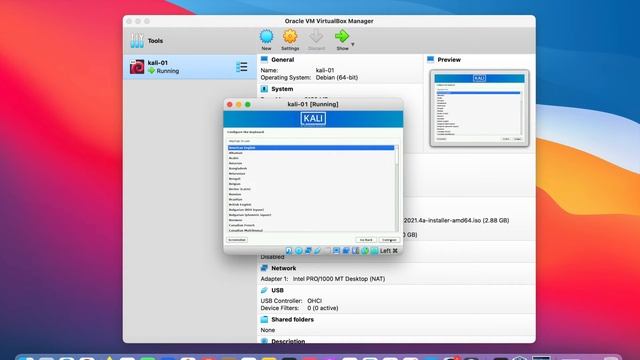Viewport: 640px width, 360px height.
Task: Click the USB plug status bar icon
Action: [x=318, y=251]
